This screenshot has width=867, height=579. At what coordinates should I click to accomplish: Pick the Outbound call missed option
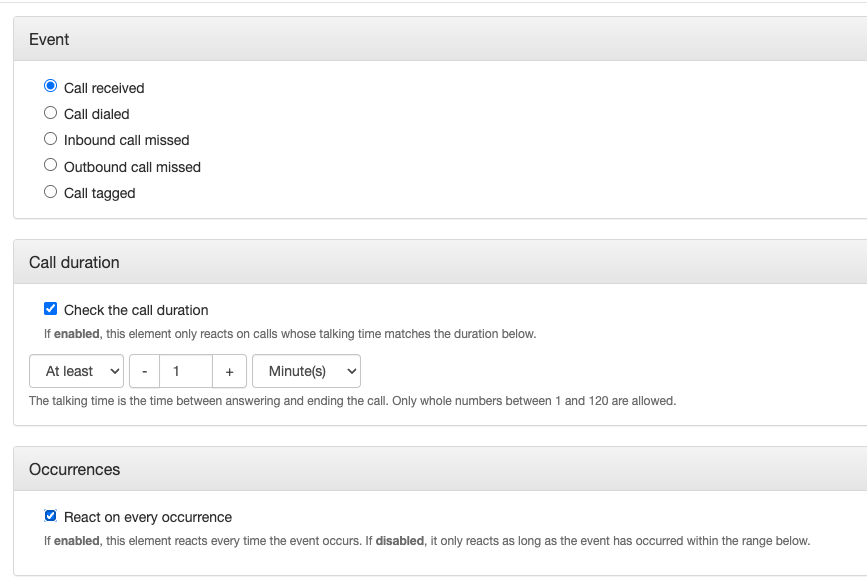[50, 165]
